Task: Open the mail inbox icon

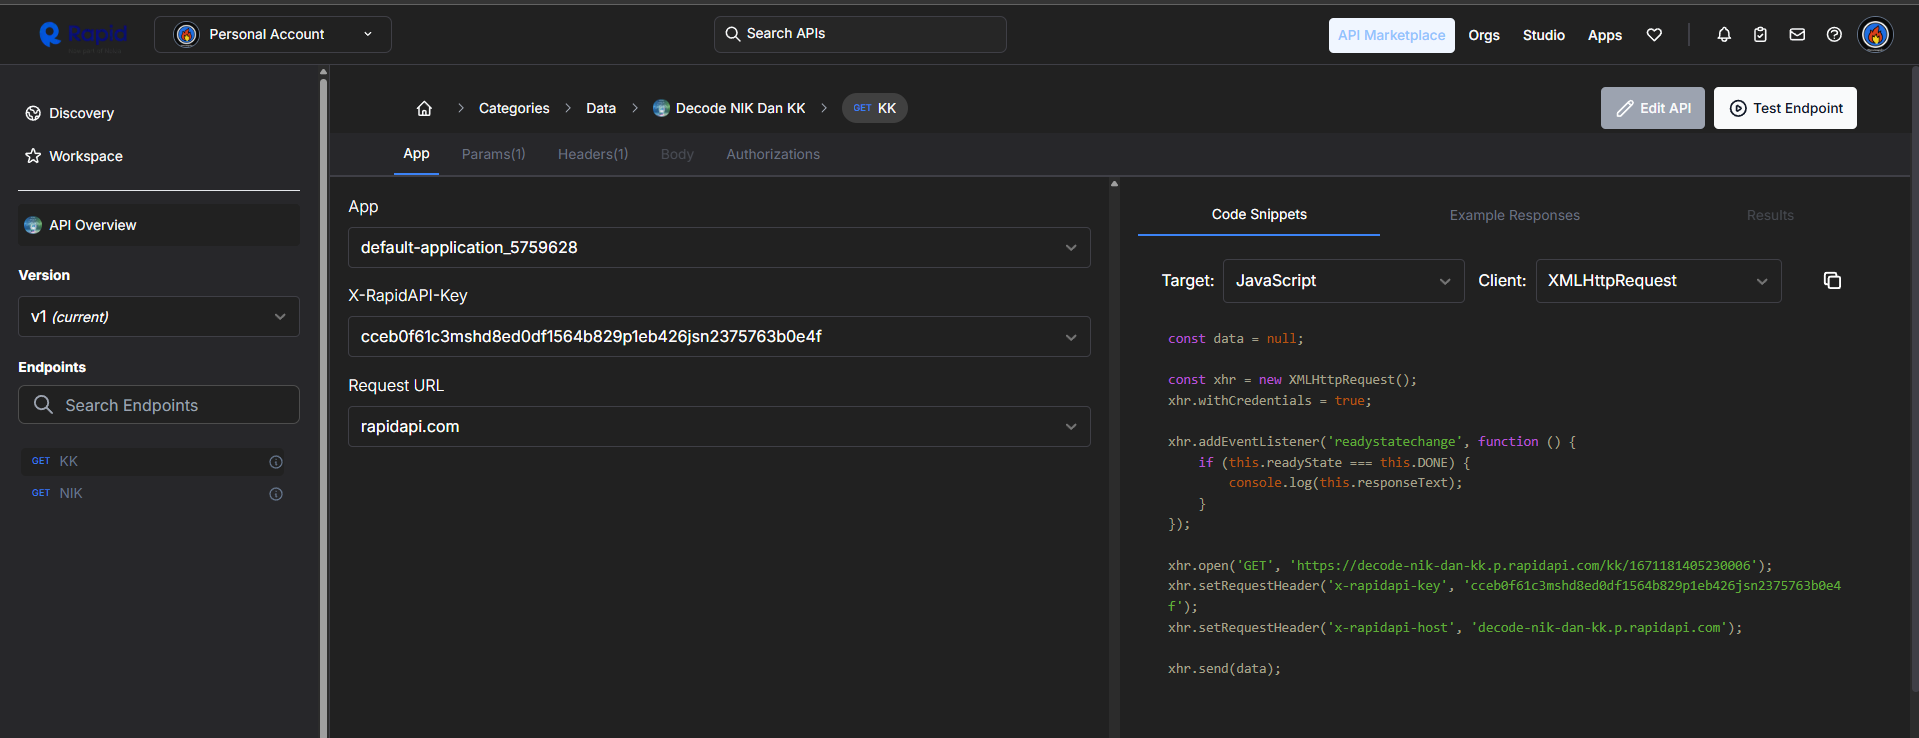Action: click(1797, 35)
